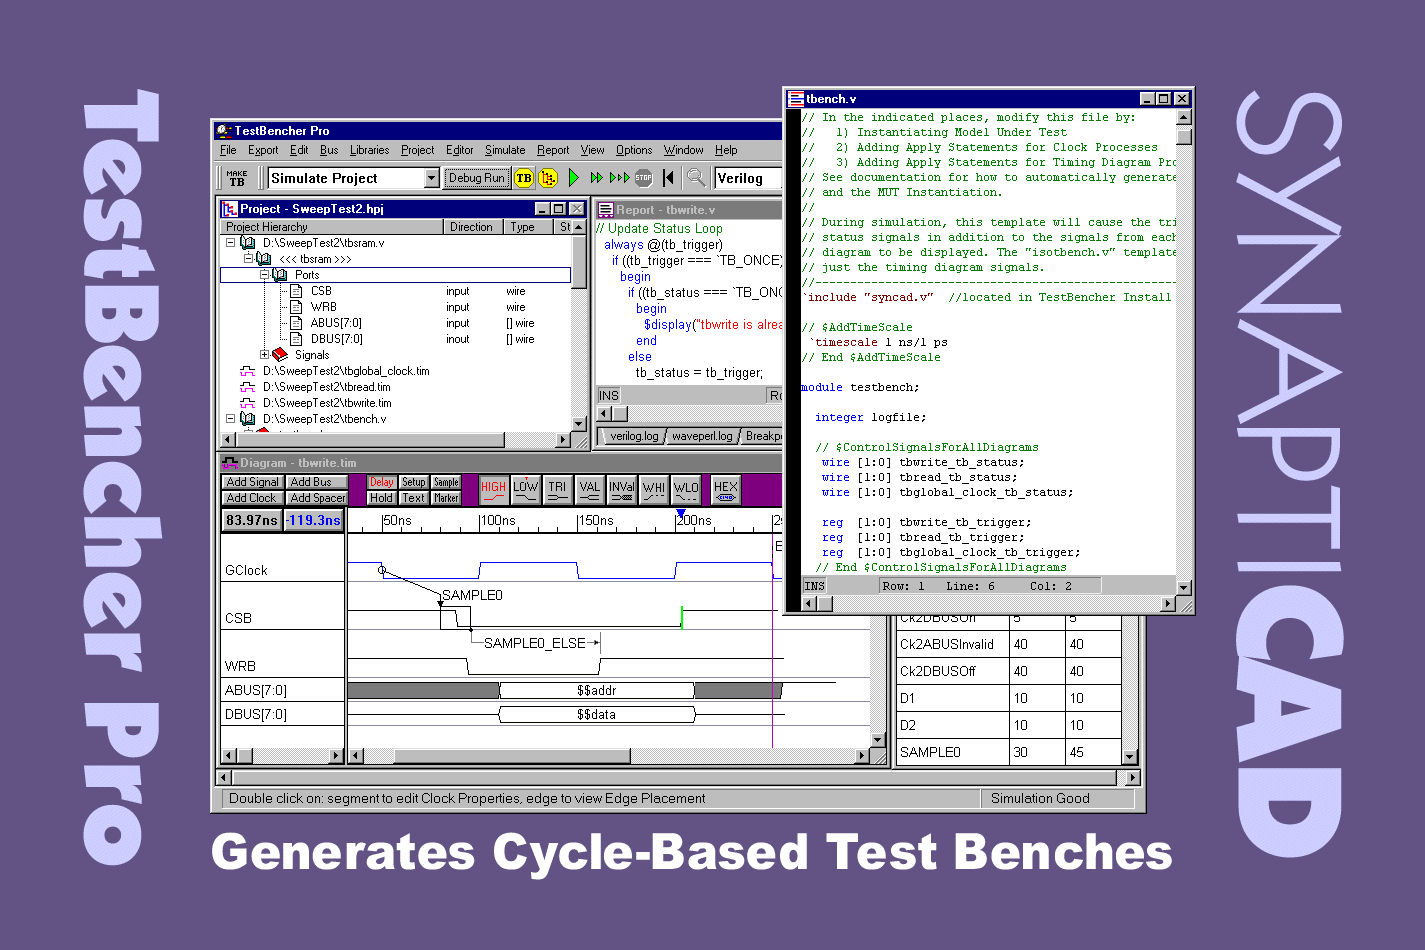
Task: Click the Diagram tbwrite.tim window icon
Action: pos(229,463)
